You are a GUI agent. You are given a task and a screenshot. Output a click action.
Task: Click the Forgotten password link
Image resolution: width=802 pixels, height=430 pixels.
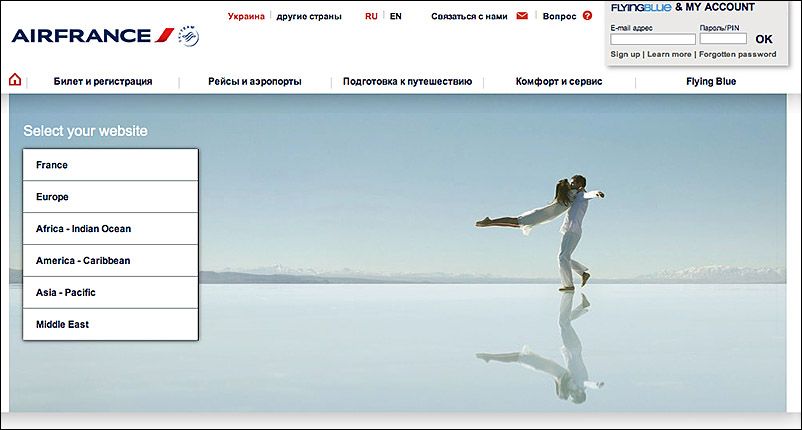coord(738,54)
